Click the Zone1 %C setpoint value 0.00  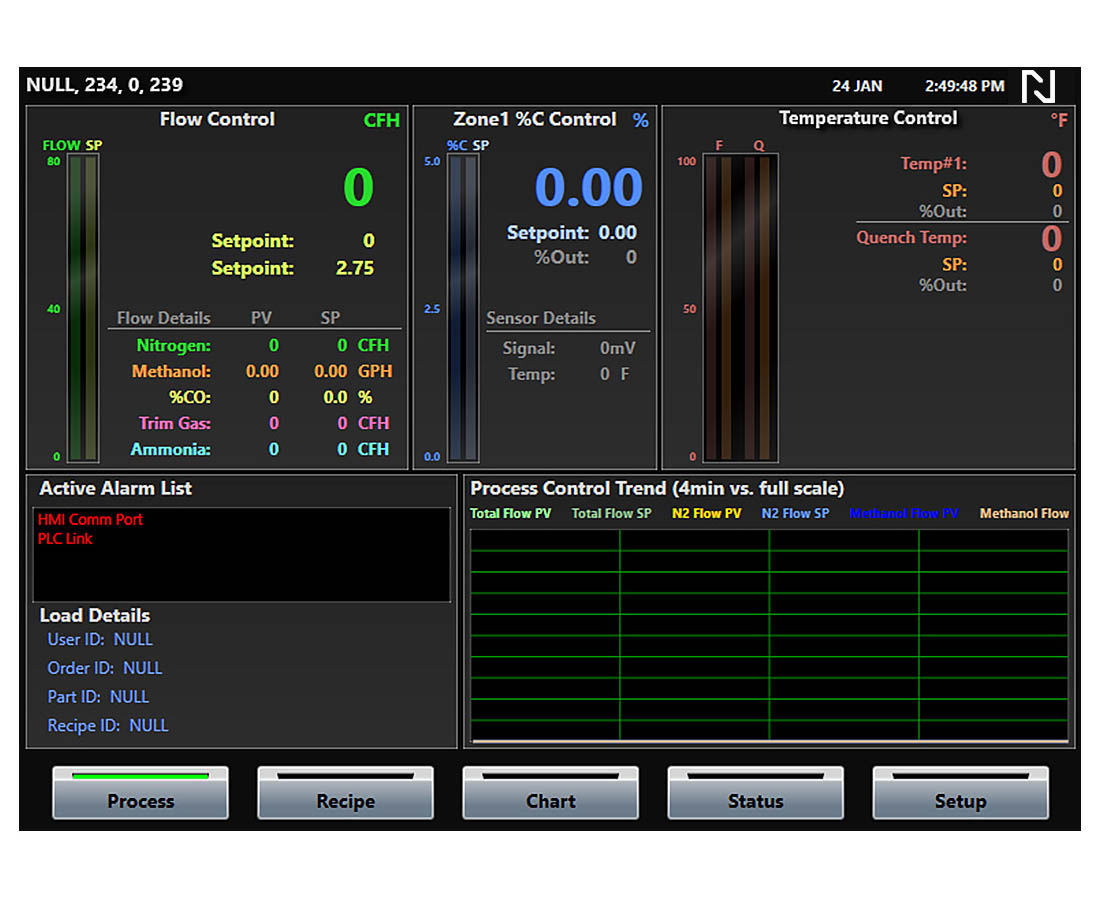[617, 233]
